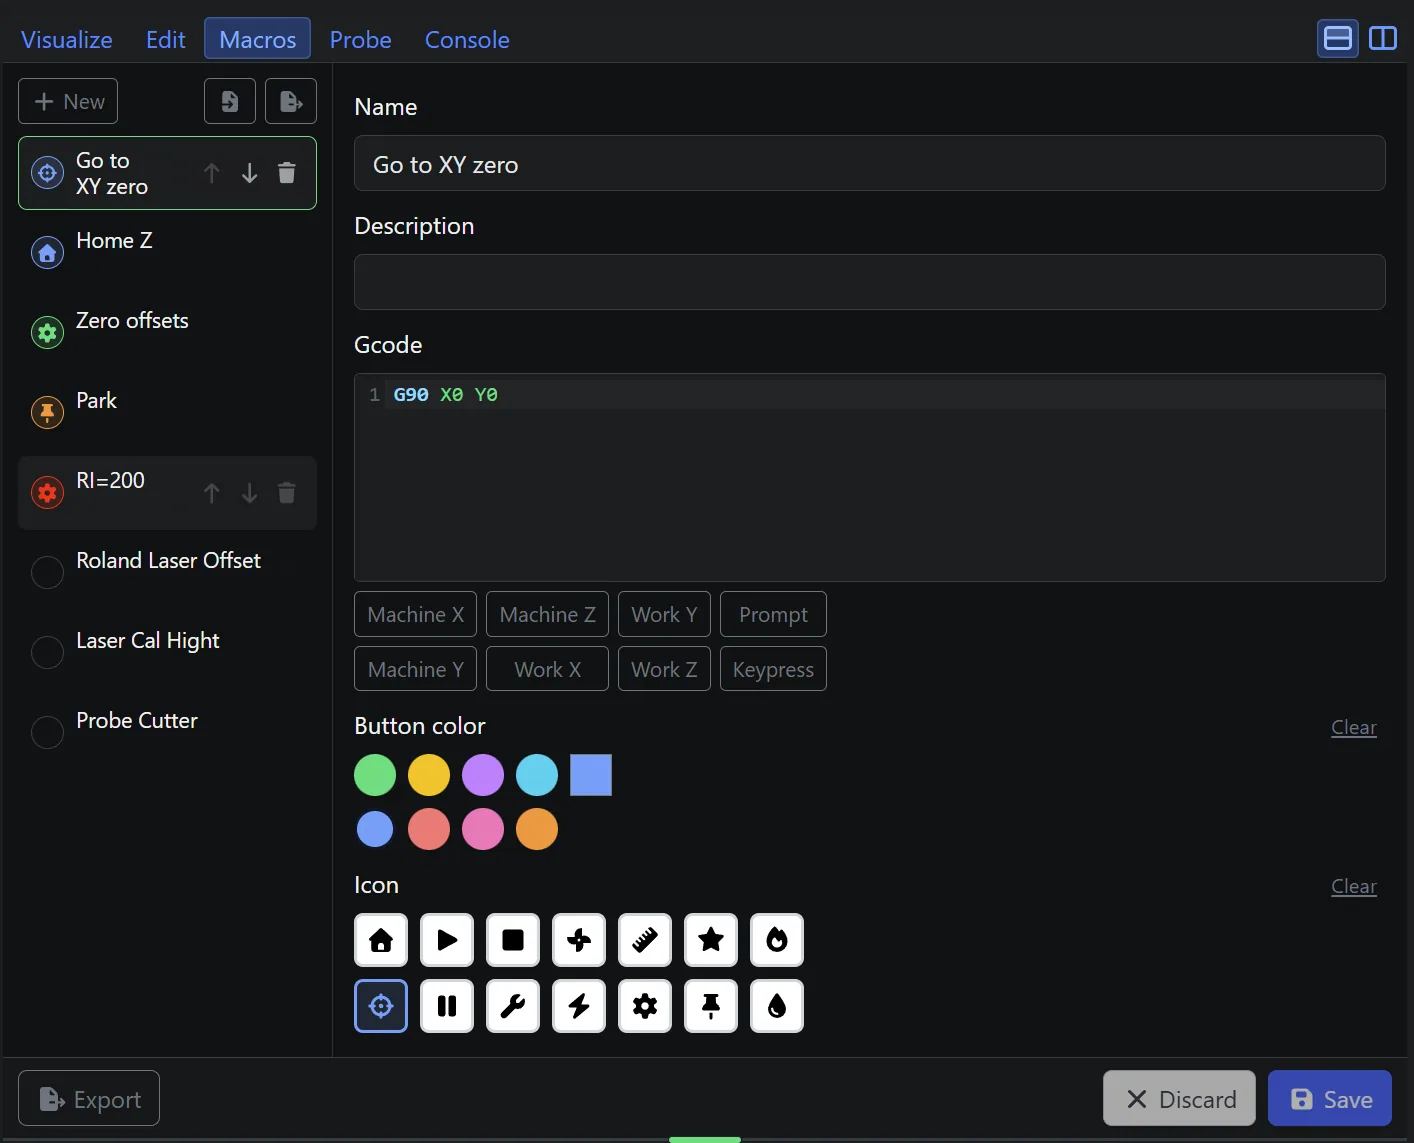Screen dimensions: 1414x1143
Task: Choose the fan icon
Action: point(579,940)
